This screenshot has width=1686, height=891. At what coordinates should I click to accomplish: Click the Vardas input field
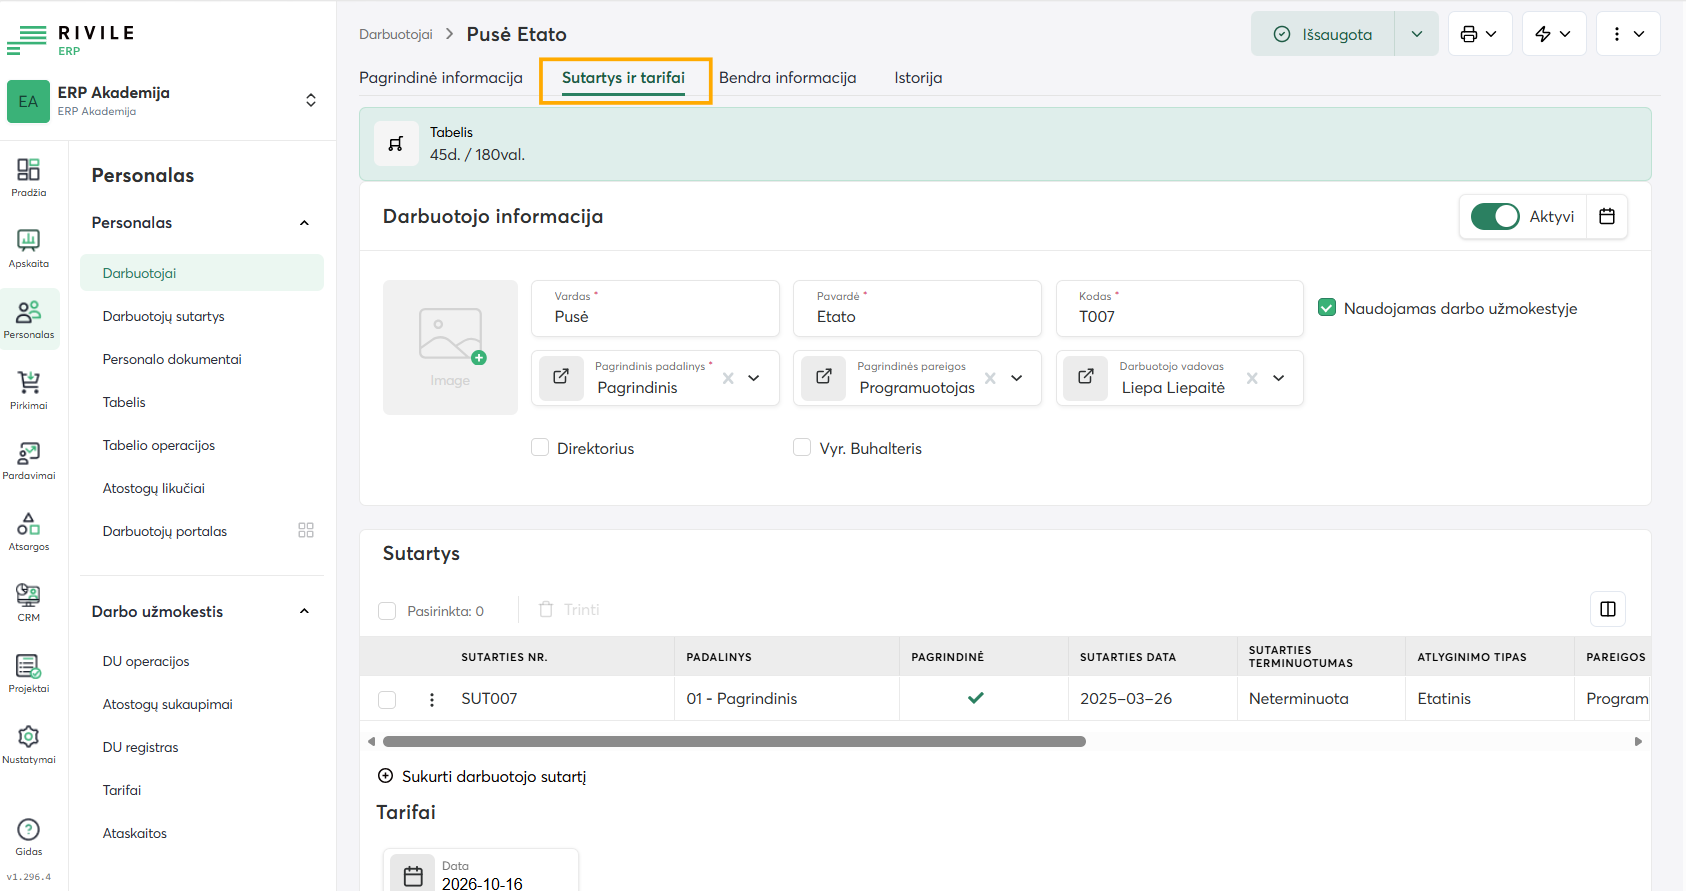pyautogui.click(x=655, y=308)
